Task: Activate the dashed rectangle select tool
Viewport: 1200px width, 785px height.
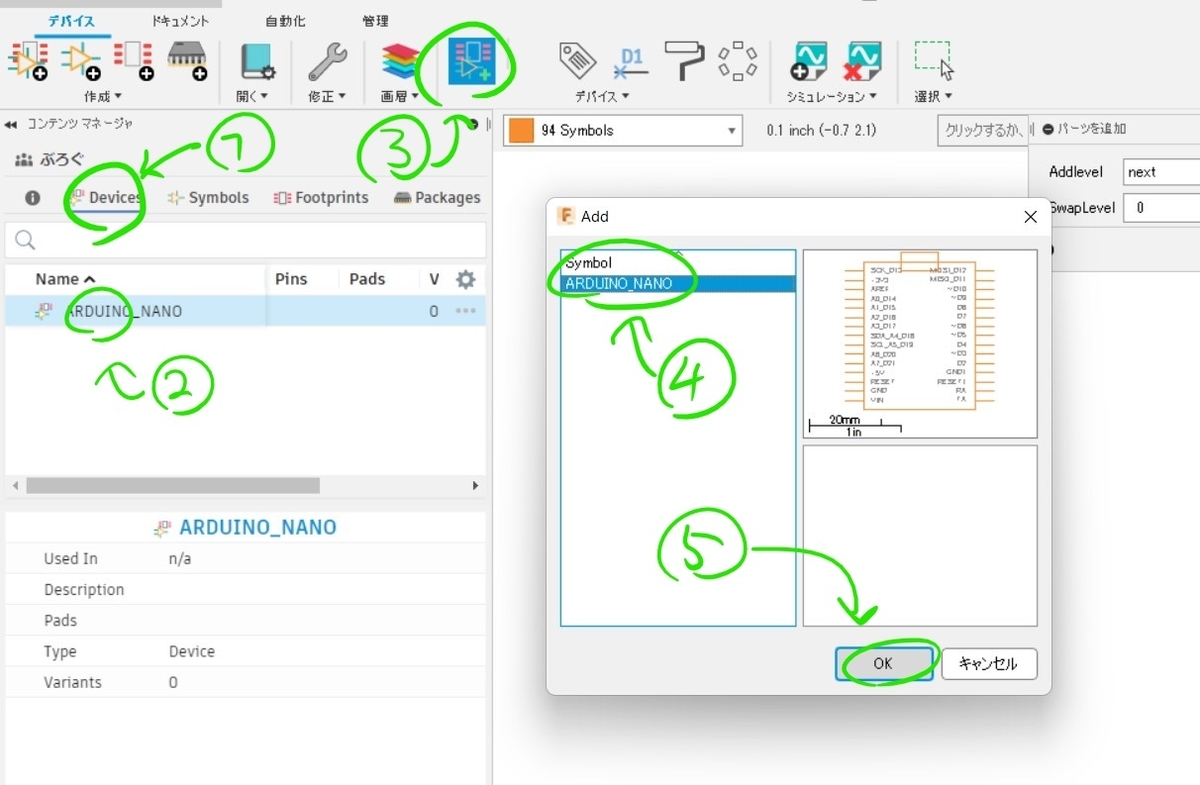Action: pyautogui.click(x=934, y=60)
